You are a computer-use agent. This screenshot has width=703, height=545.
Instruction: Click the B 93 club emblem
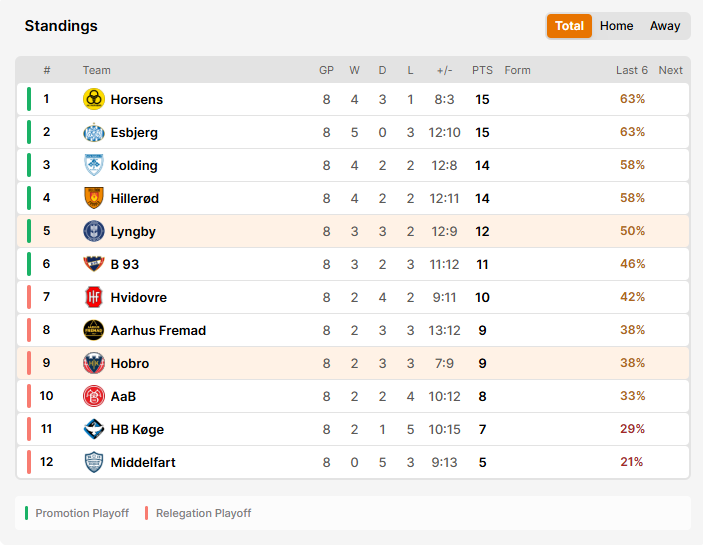coord(94,264)
